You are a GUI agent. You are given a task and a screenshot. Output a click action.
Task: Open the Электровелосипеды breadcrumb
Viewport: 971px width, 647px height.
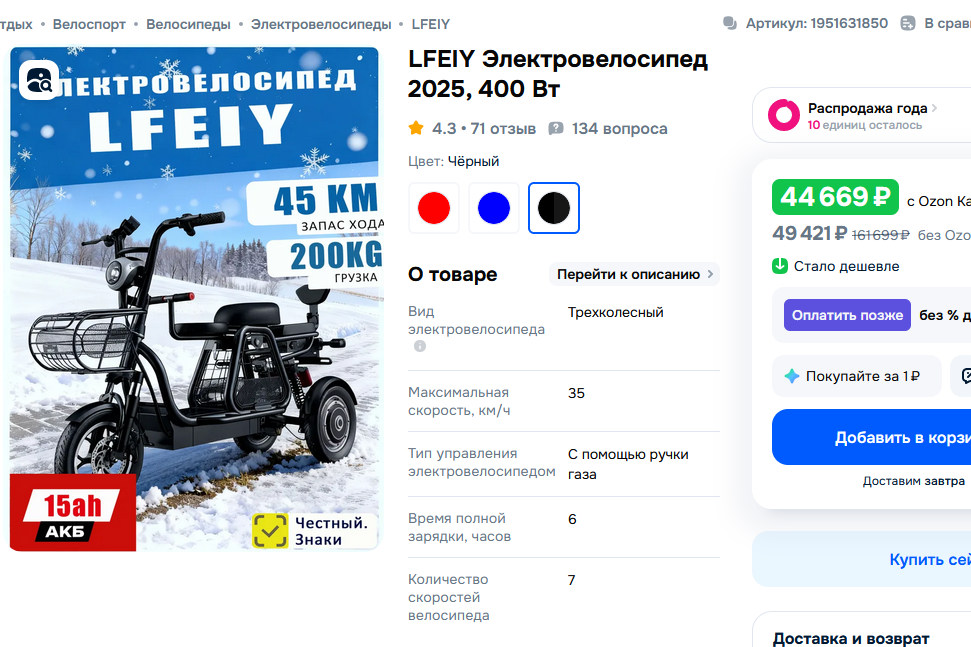pos(321,24)
